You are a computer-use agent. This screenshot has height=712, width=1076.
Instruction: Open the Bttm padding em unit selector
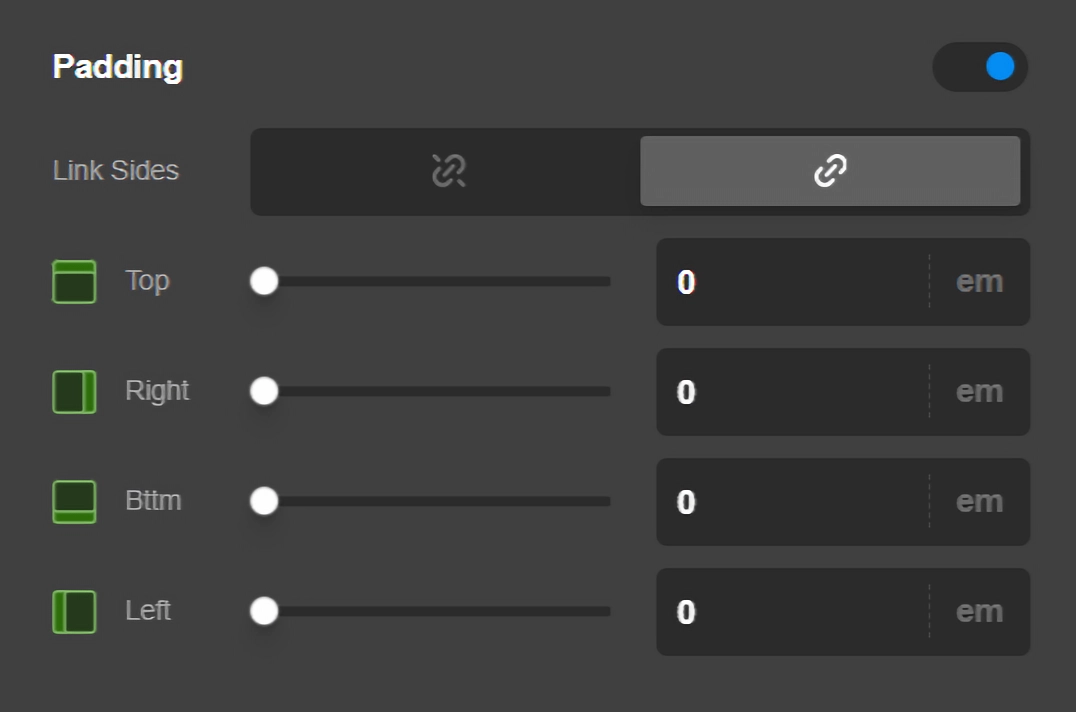point(979,502)
